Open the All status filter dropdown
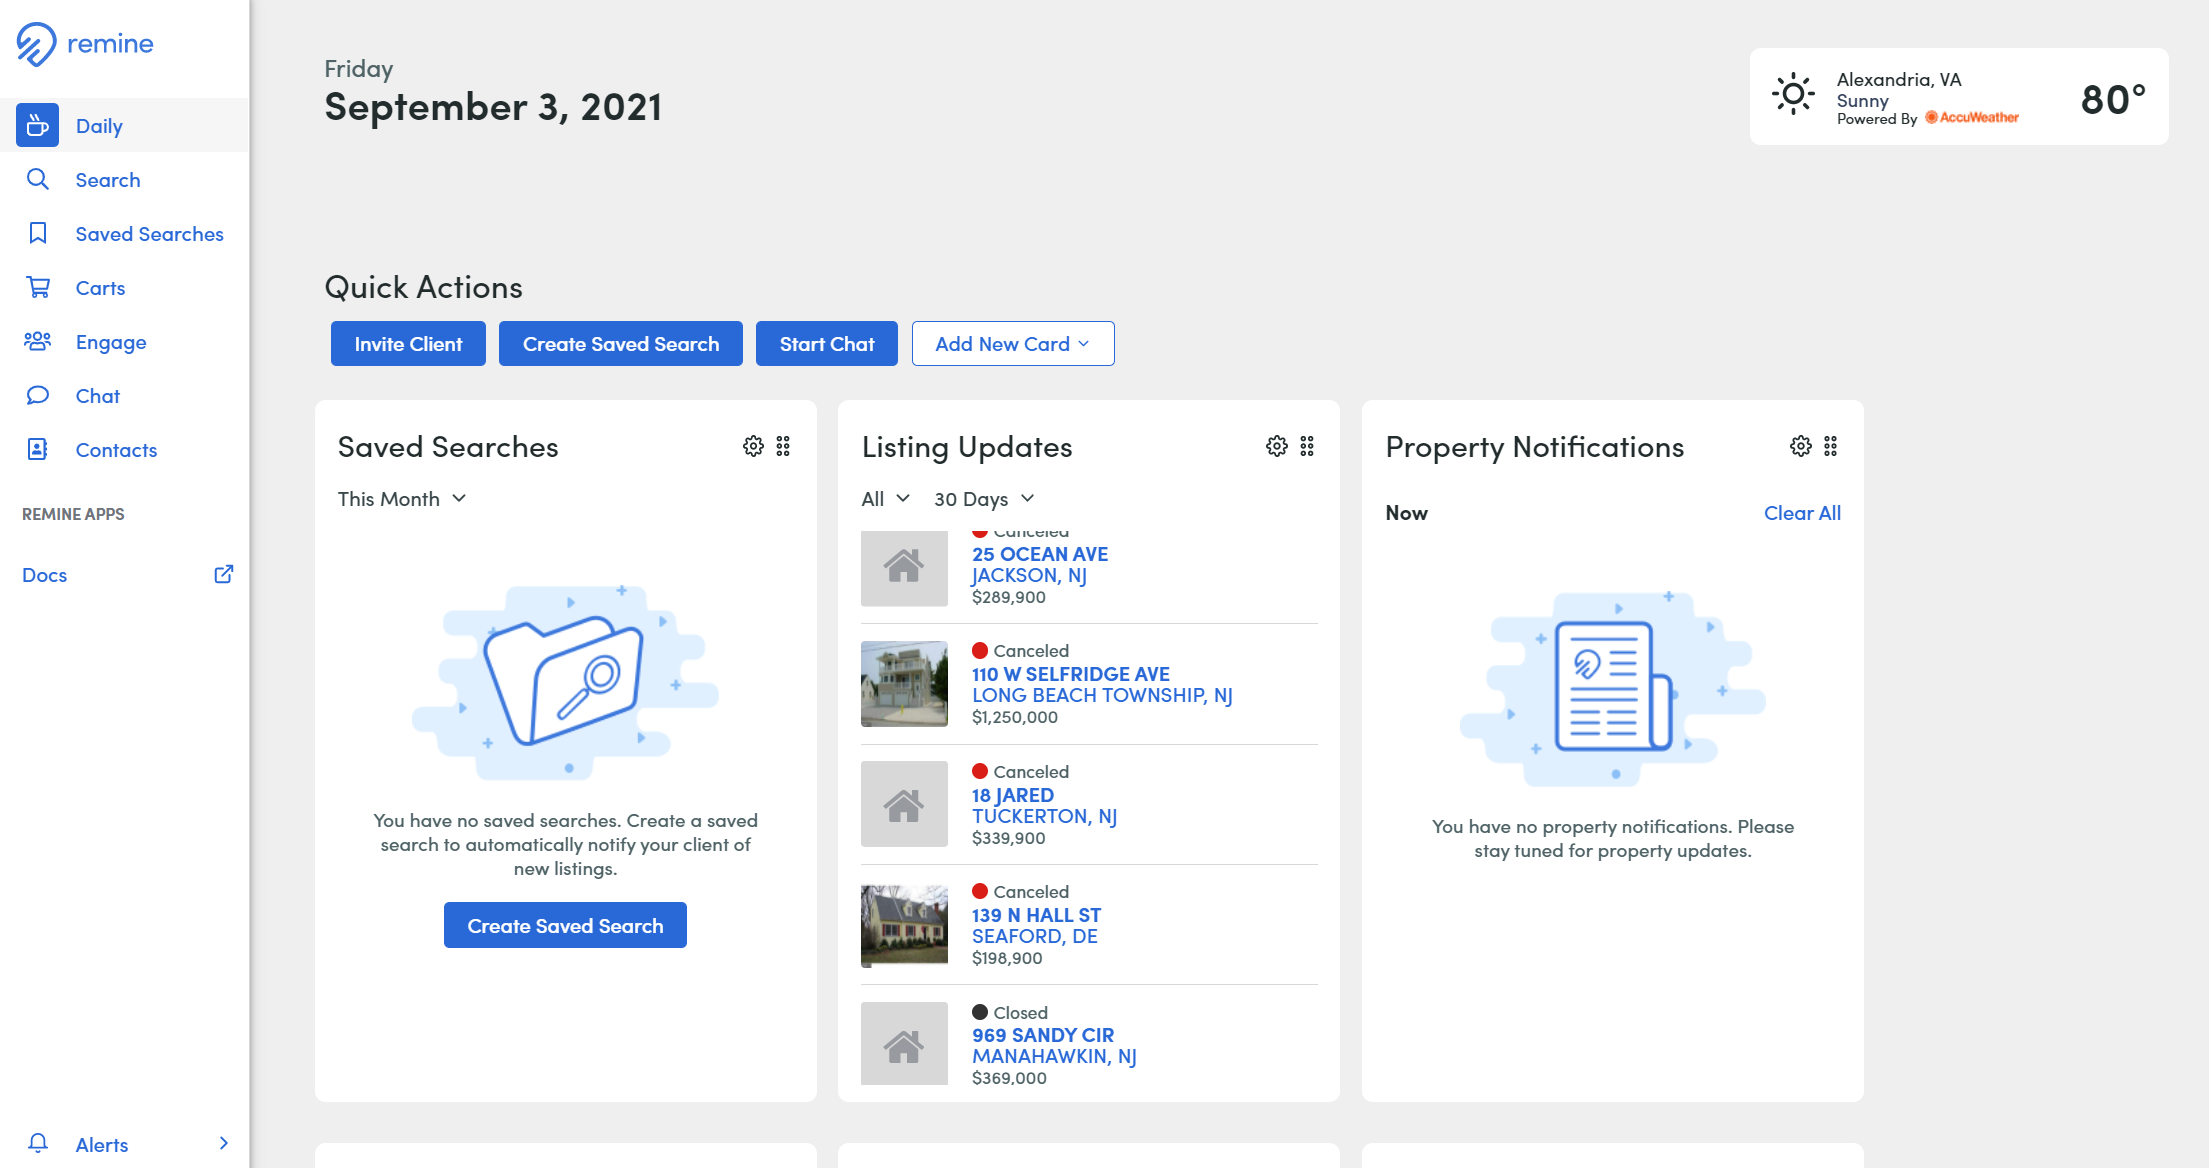 [x=886, y=498]
